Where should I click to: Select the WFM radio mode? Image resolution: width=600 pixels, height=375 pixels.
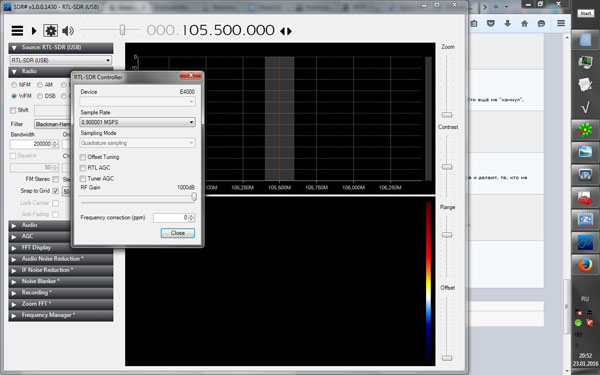[x=14, y=96]
